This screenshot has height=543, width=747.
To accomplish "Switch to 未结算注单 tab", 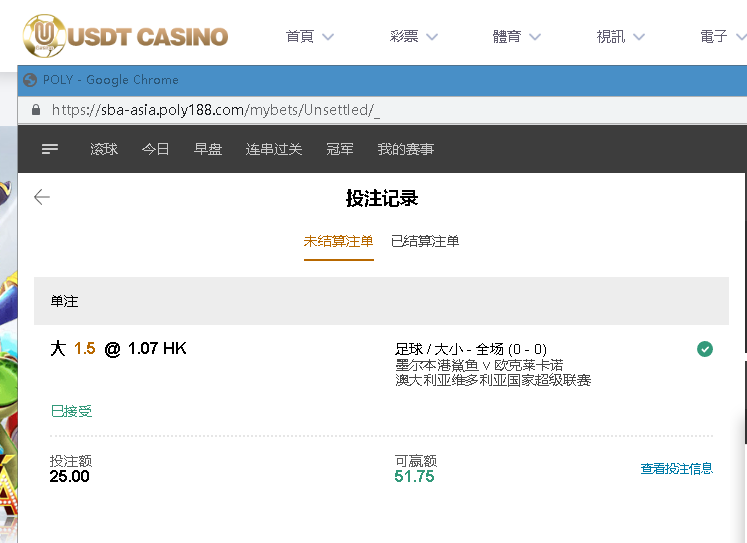I will 339,241.
